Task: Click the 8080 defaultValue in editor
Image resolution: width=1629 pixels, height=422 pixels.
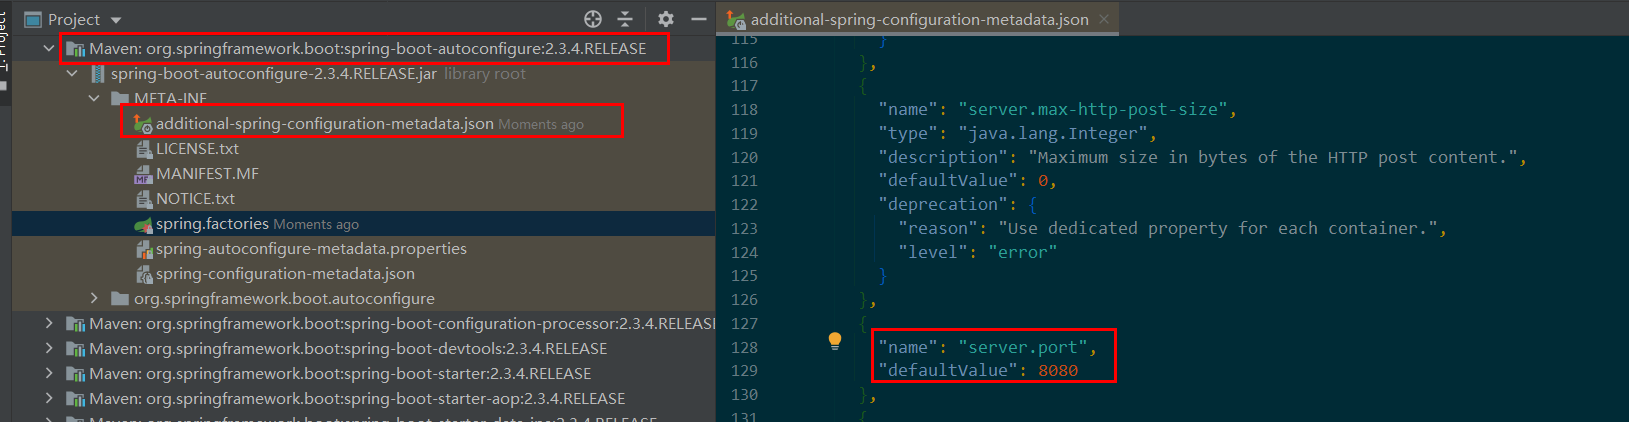Action: pyautogui.click(x=1058, y=370)
